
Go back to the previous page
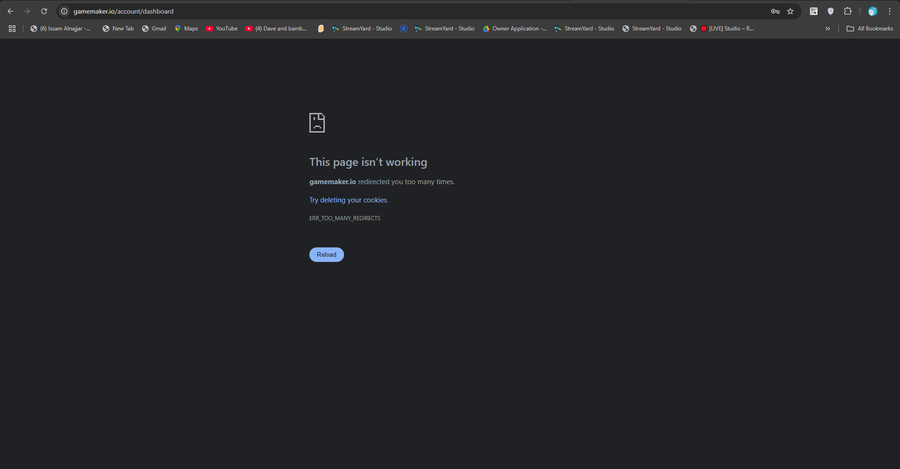point(10,11)
